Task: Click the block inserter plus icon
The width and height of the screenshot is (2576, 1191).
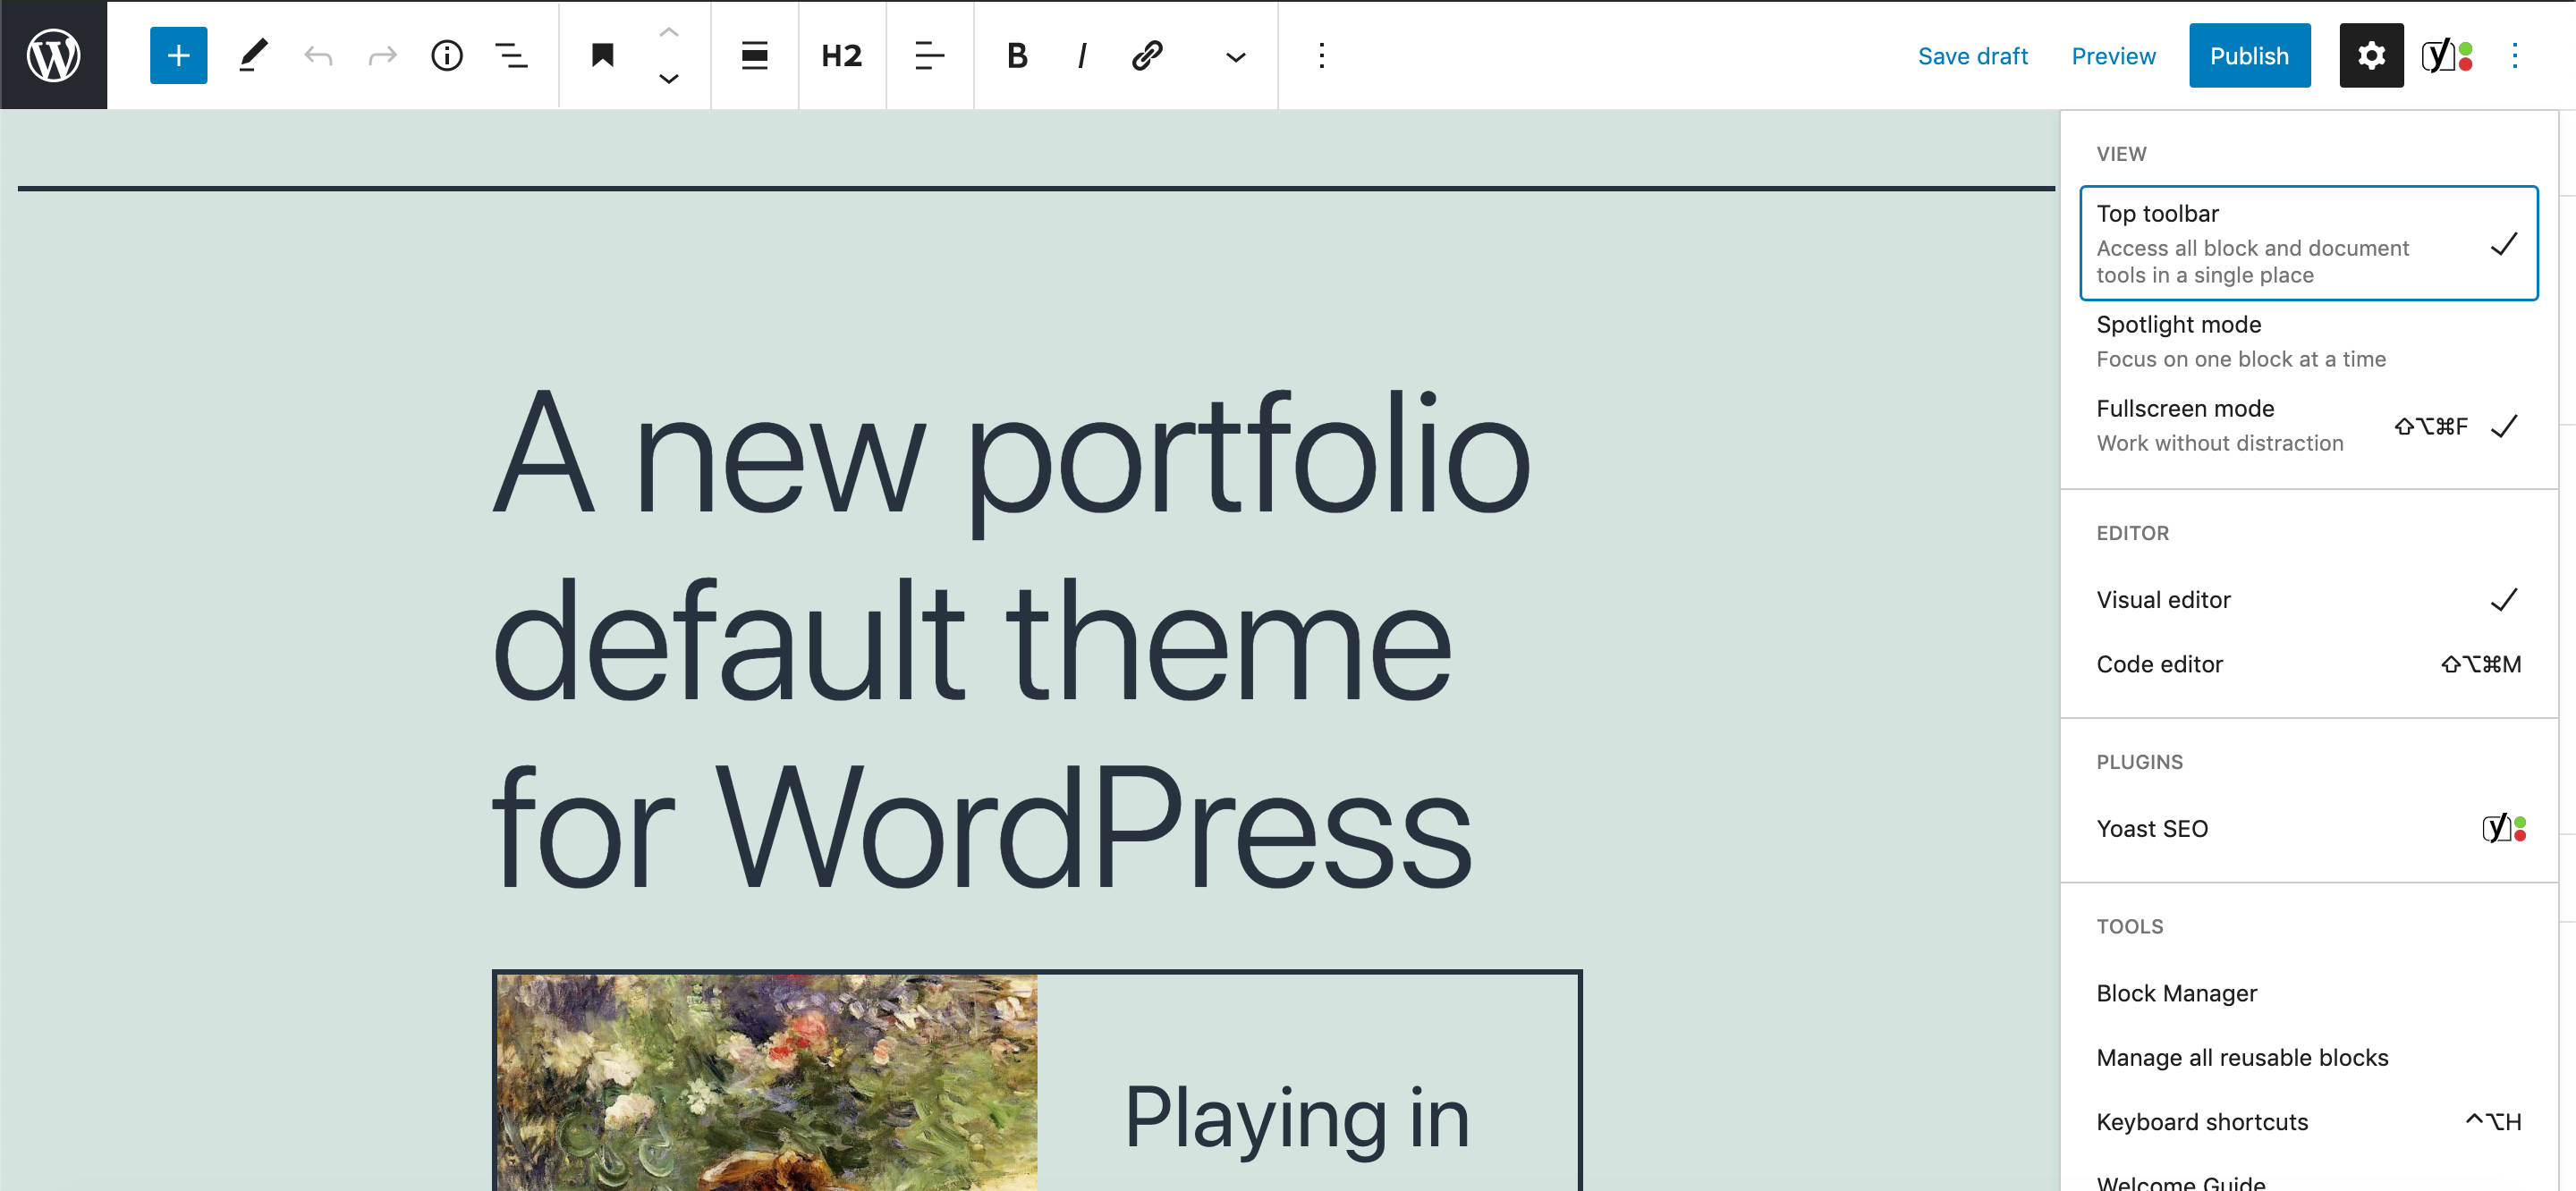Action: [x=177, y=55]
